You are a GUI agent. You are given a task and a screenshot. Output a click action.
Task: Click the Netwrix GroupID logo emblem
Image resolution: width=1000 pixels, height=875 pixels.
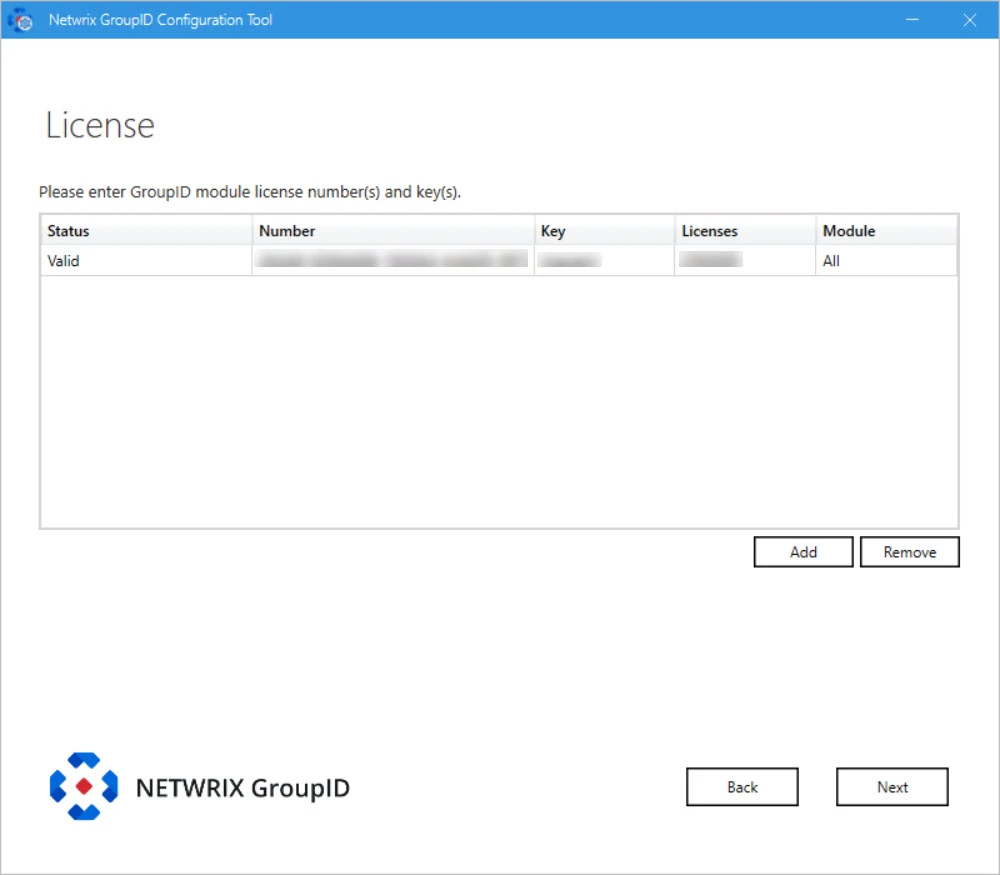(84, 786)
